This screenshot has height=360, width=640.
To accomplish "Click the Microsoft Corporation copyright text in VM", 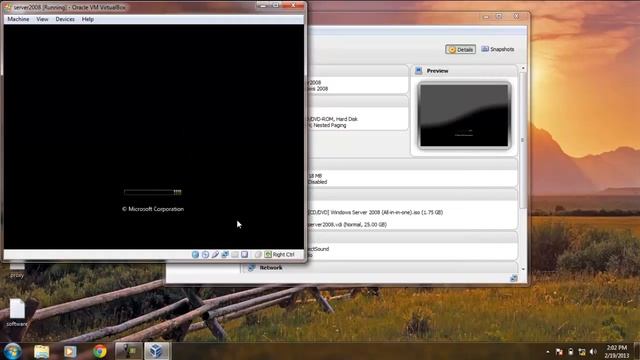I will (153, 209).
